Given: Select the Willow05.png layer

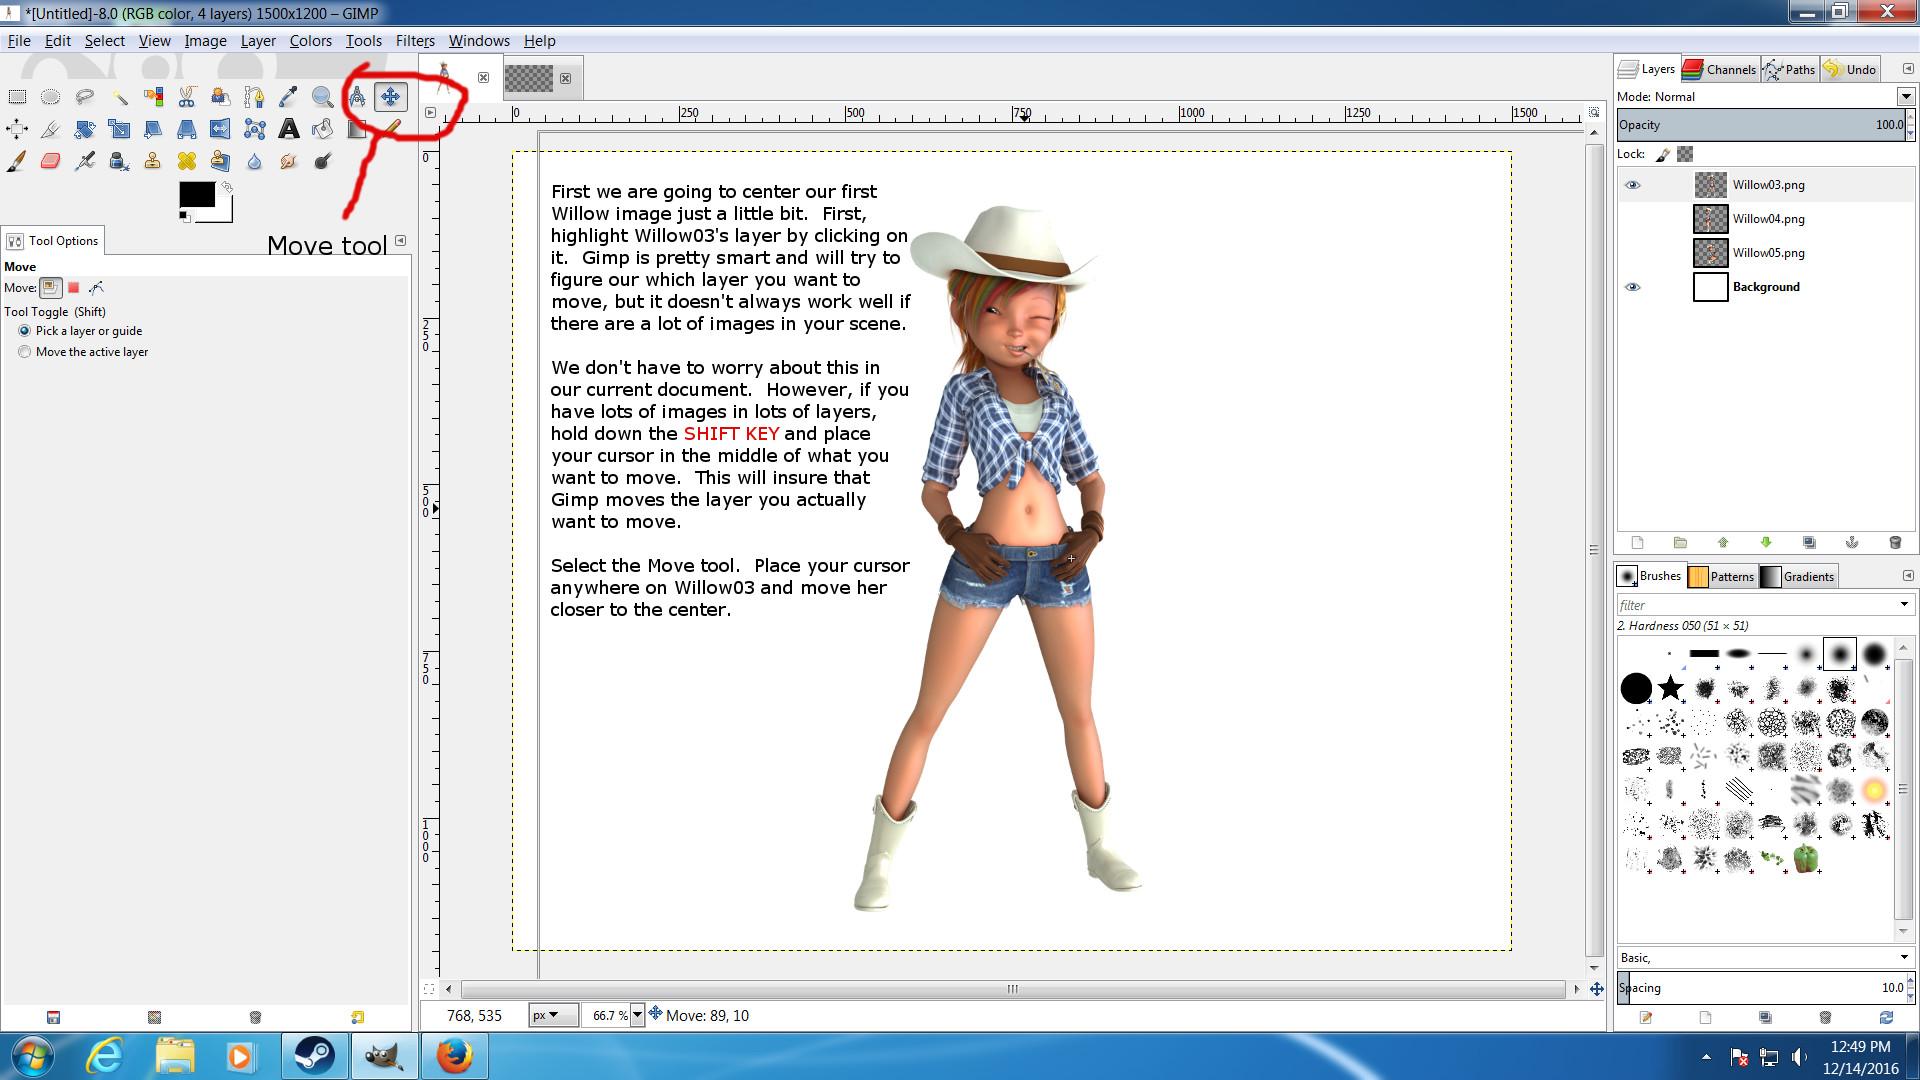Looking at the screenshot, I should click(x=1768, y=253).
